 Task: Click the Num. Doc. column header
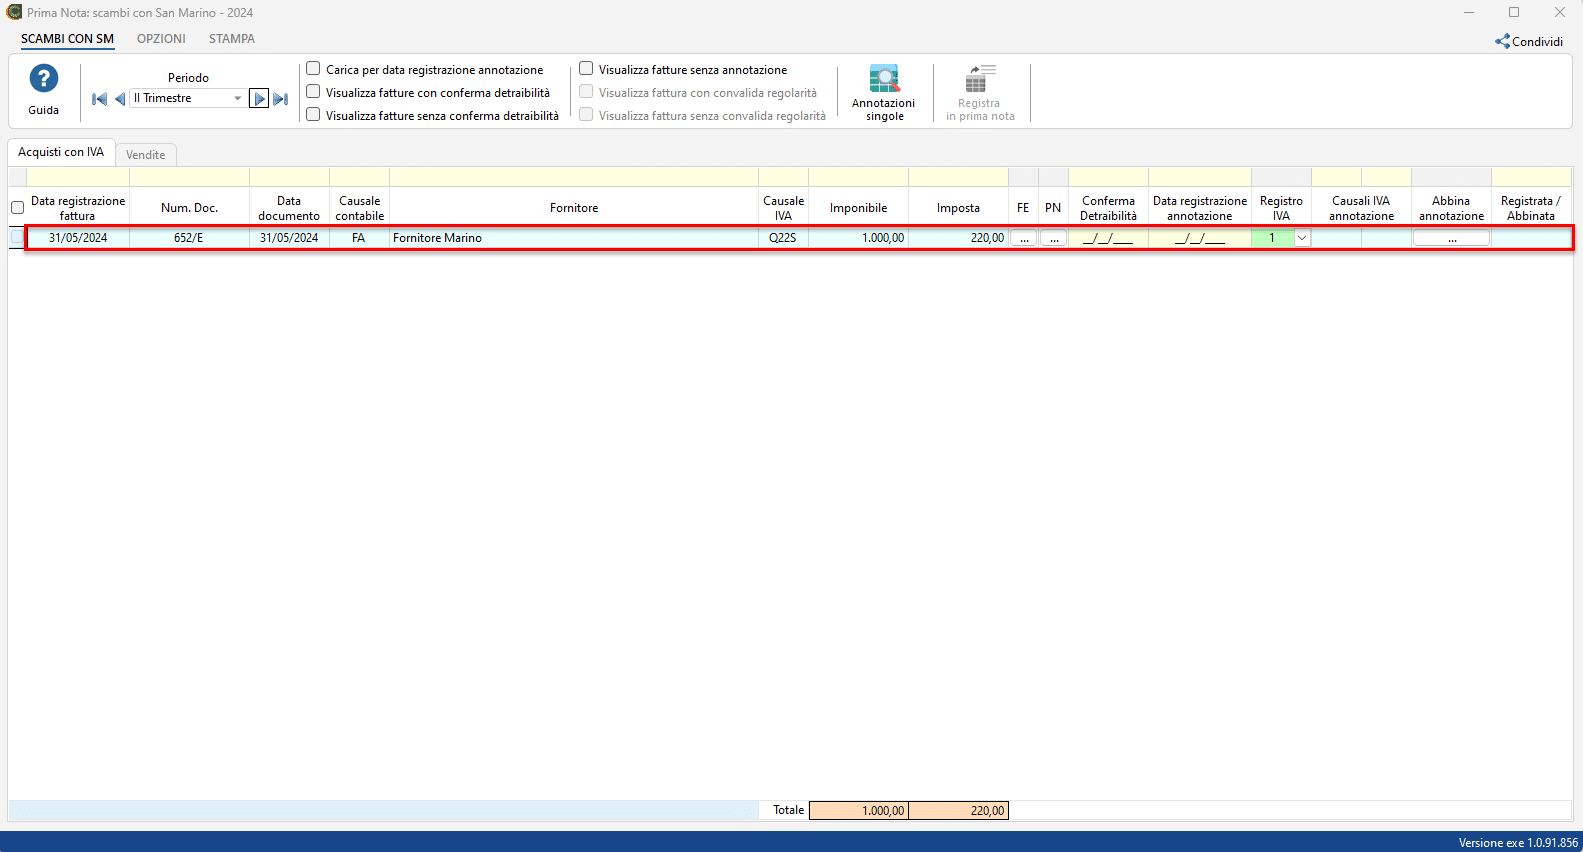(x=189, y=208)
